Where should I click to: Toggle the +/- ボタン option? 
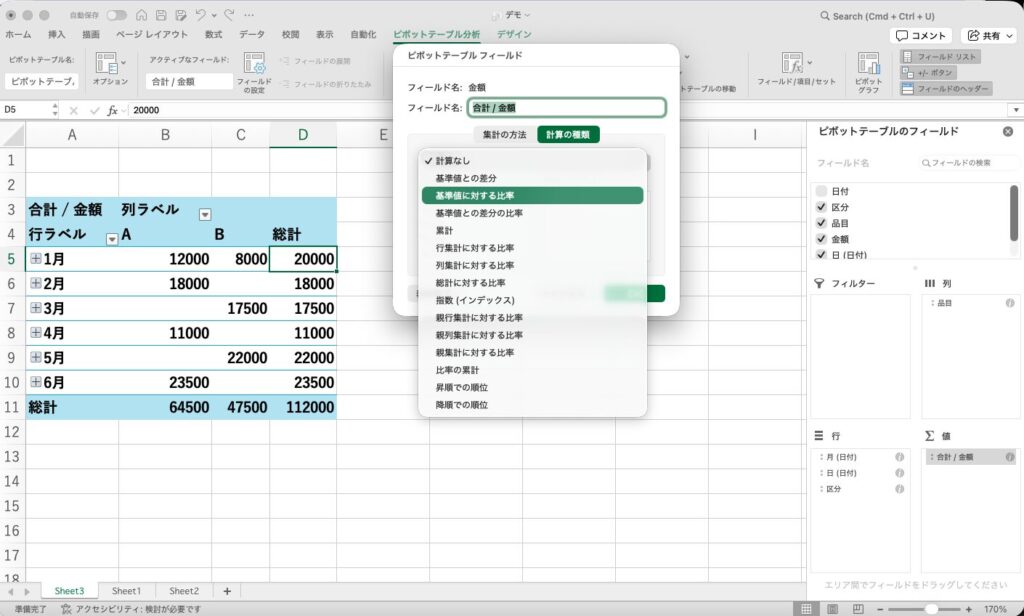point(928,73)
